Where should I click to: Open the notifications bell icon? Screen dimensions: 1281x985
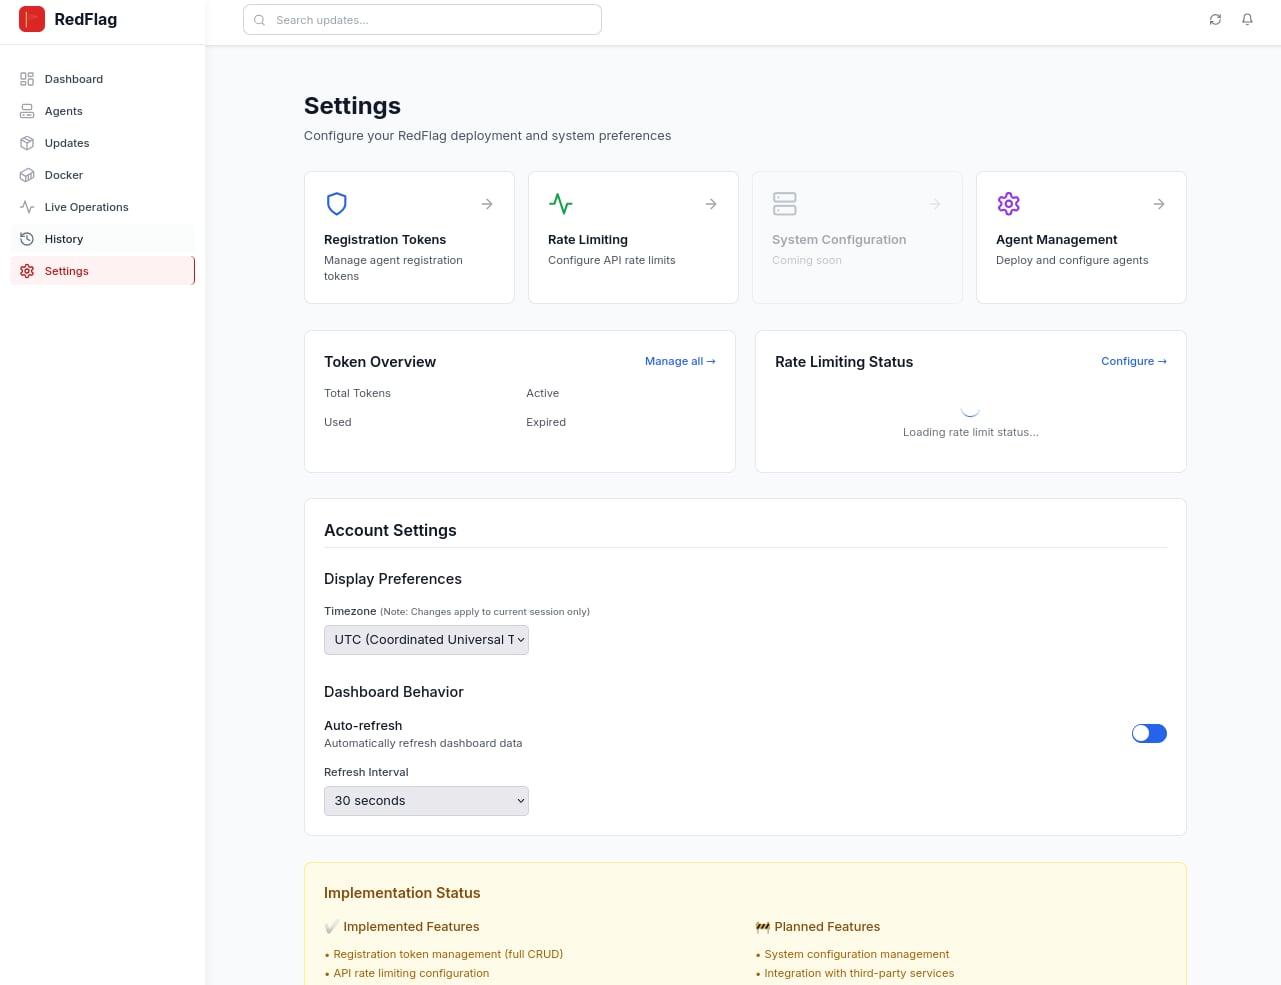click(x=1247, y=19)
